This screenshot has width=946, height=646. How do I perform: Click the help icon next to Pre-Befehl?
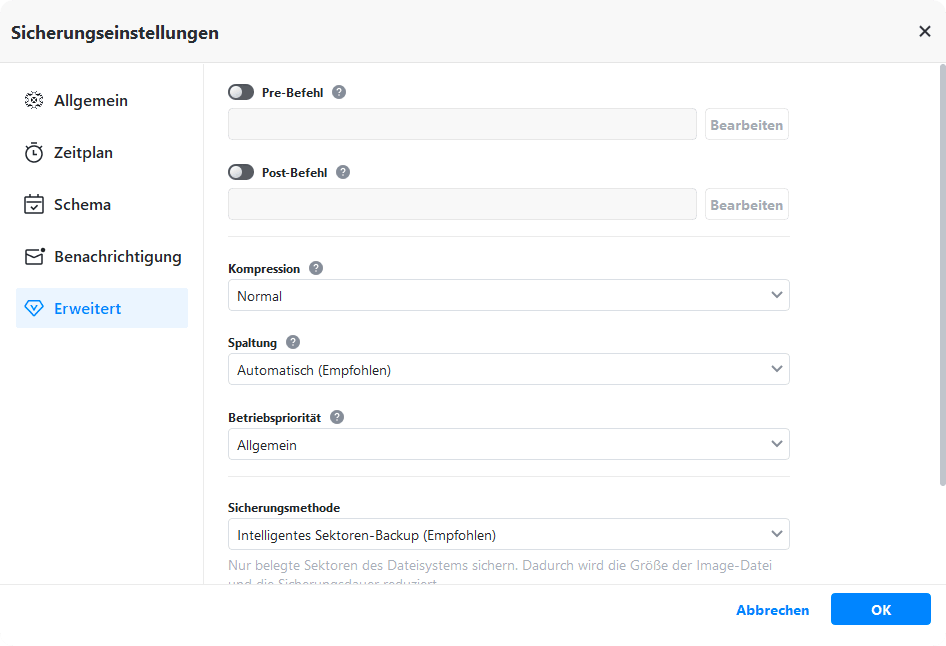tap(339, 92)
